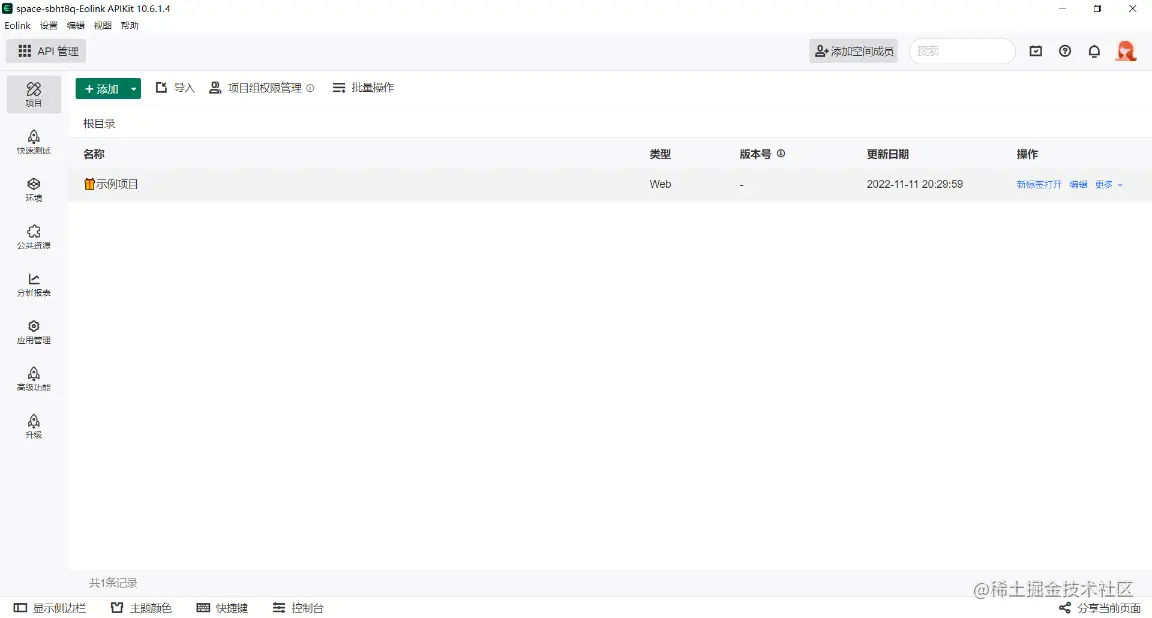Image resolution: width=1152 pixels, height=618 pixels.
Task: Open 主题颜色 to change theme color
Action: 141,607
